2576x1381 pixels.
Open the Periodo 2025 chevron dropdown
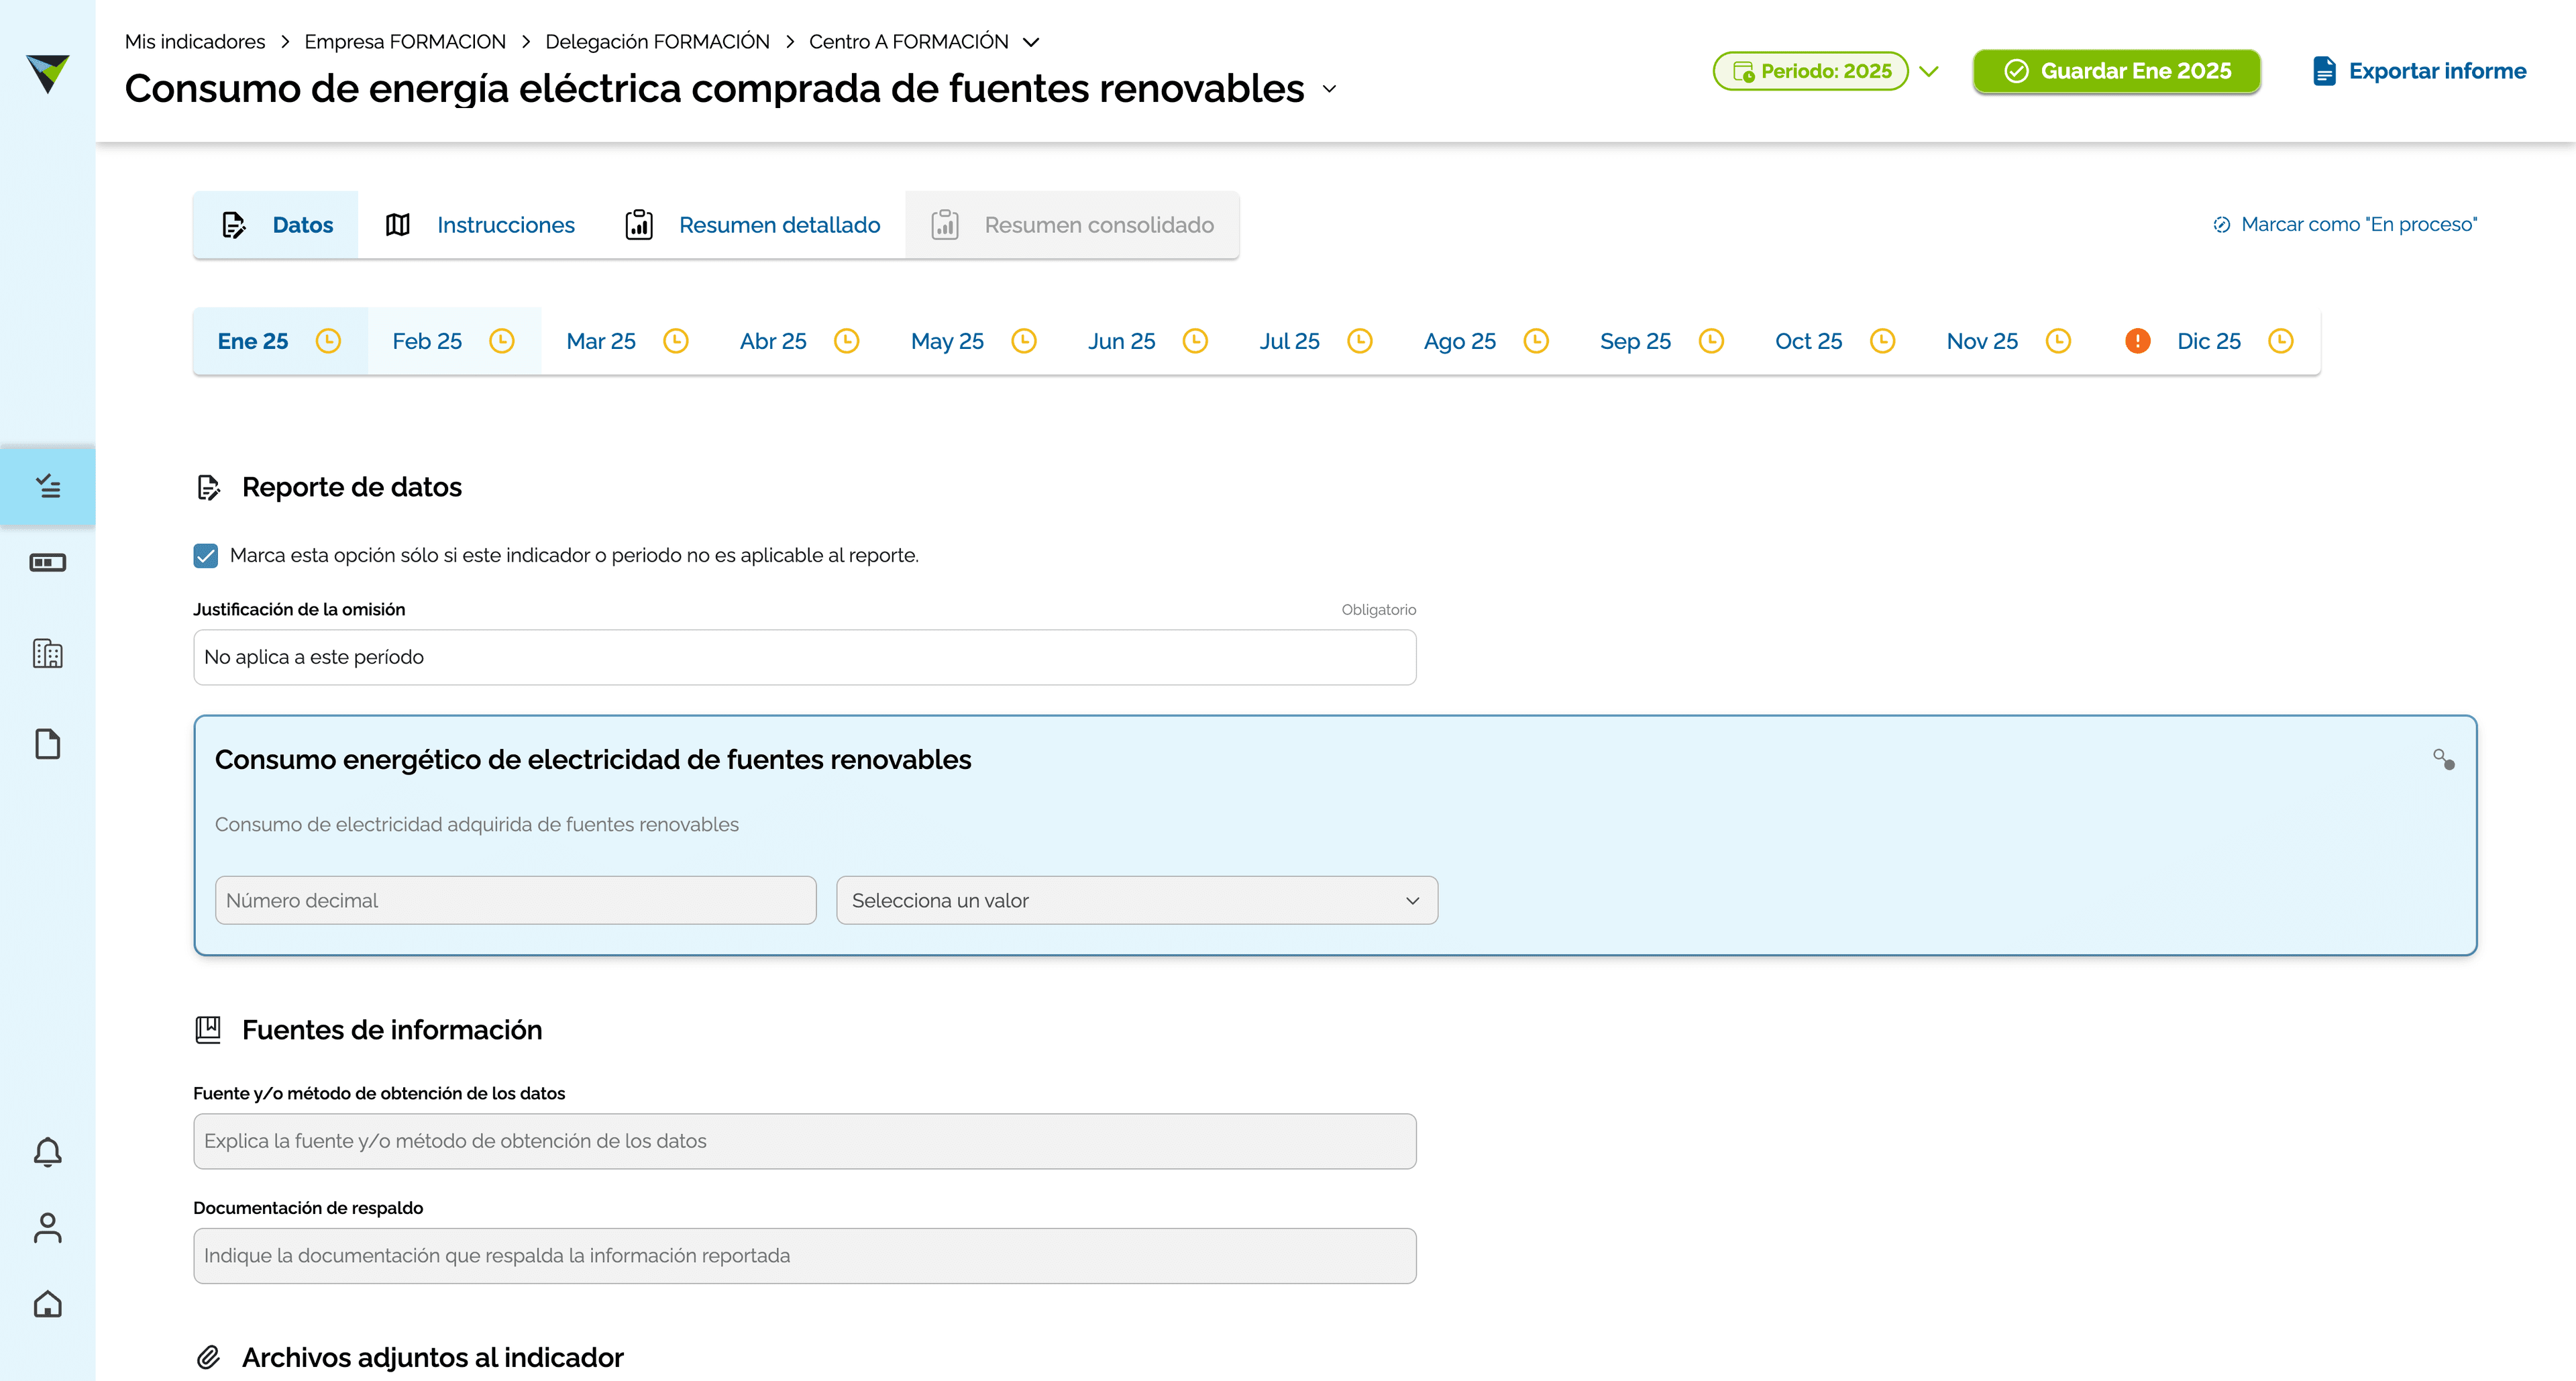1929,72
